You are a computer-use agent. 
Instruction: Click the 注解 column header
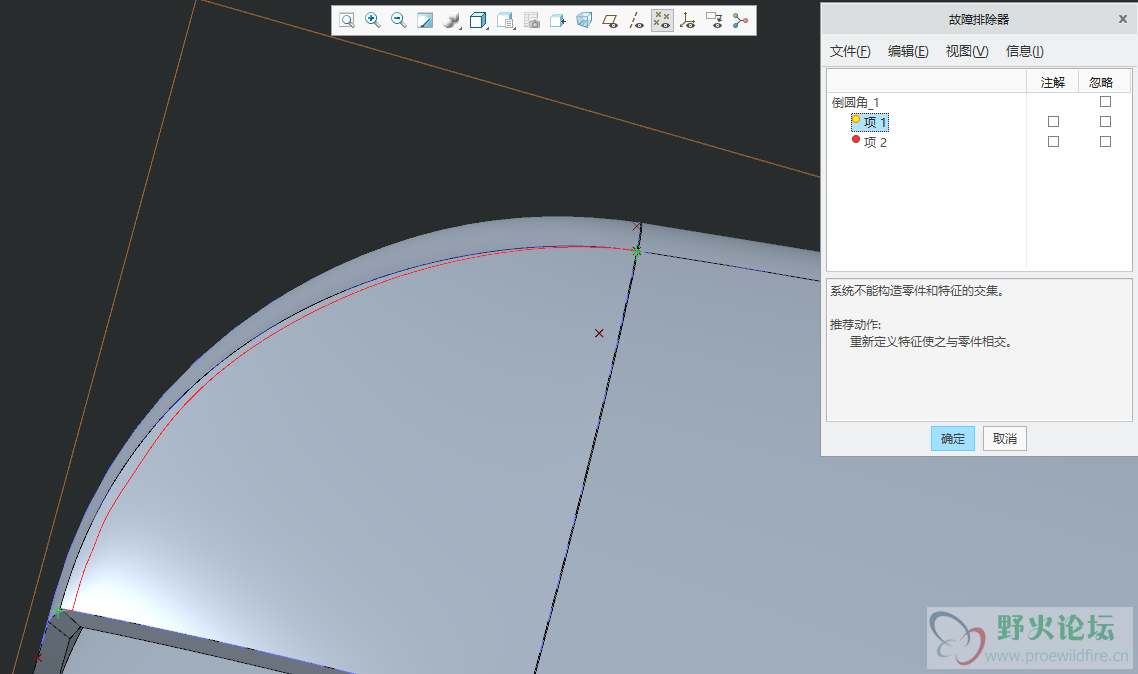[x=1052, y=83]
